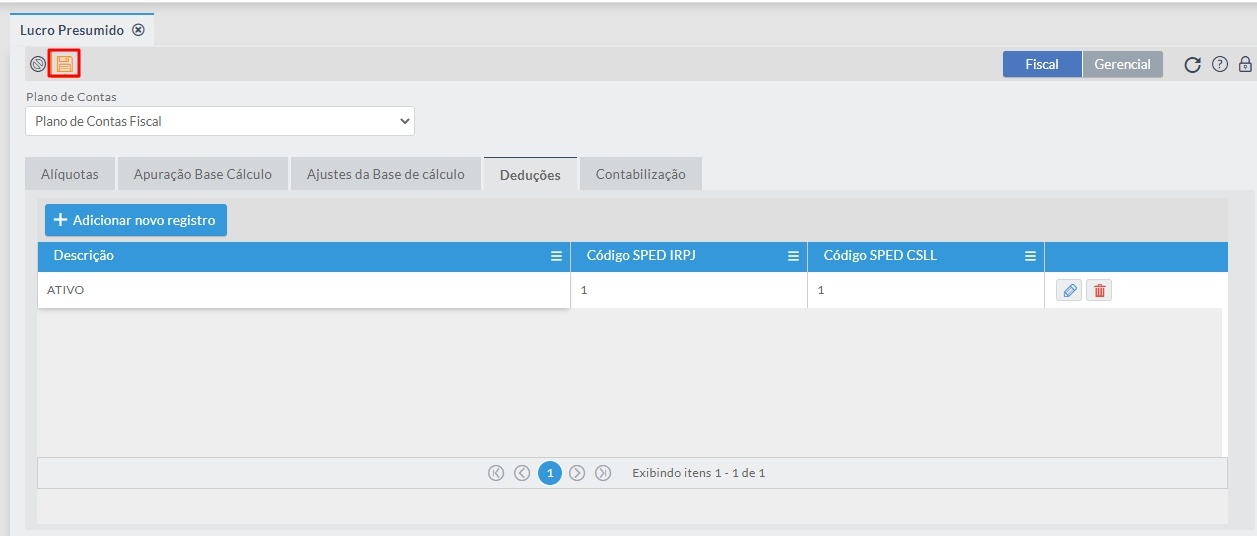Click the padlock icon
Image resolution: width=1257 pixels, height=536 pixels.
click(x=1245, y=65)
